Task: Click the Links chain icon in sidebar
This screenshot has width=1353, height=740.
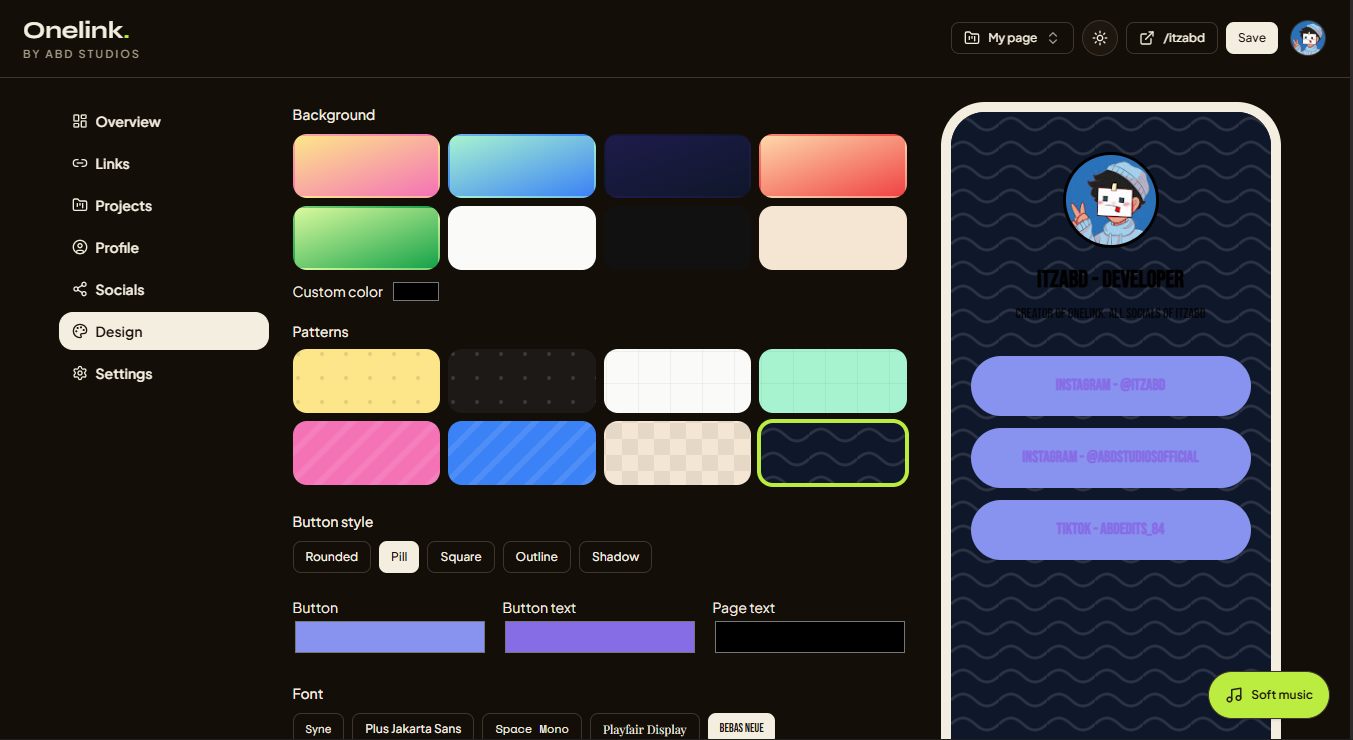Action: click(x=80, y=164)
